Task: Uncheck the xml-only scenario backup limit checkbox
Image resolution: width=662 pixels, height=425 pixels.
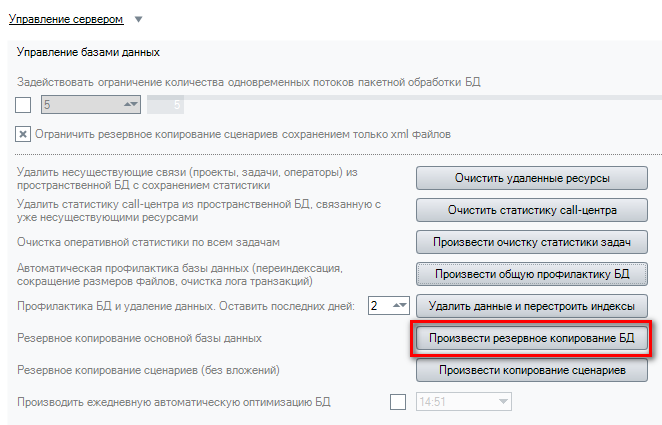Action: click(23, 133)
